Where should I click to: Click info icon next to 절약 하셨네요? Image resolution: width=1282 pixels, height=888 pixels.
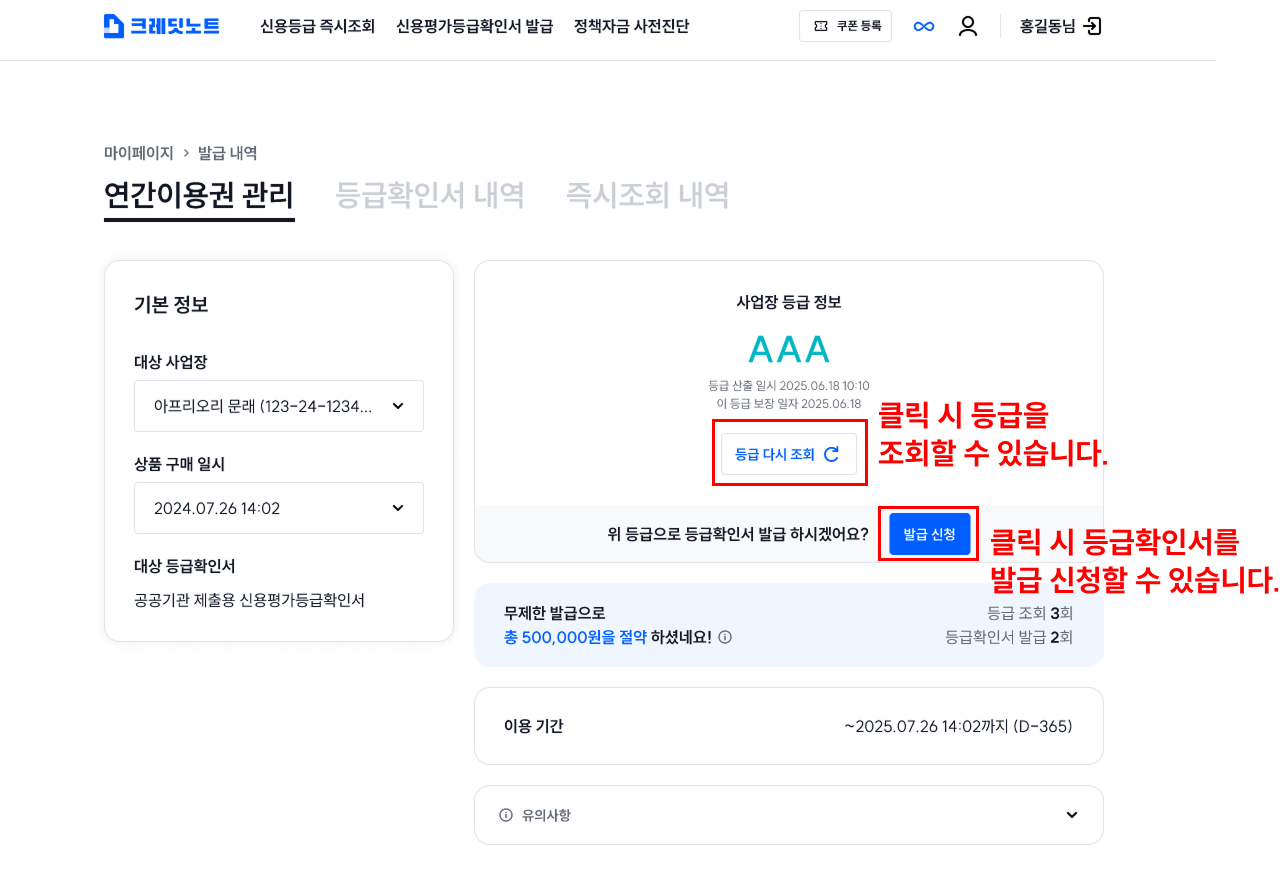[x=725, y=637]
